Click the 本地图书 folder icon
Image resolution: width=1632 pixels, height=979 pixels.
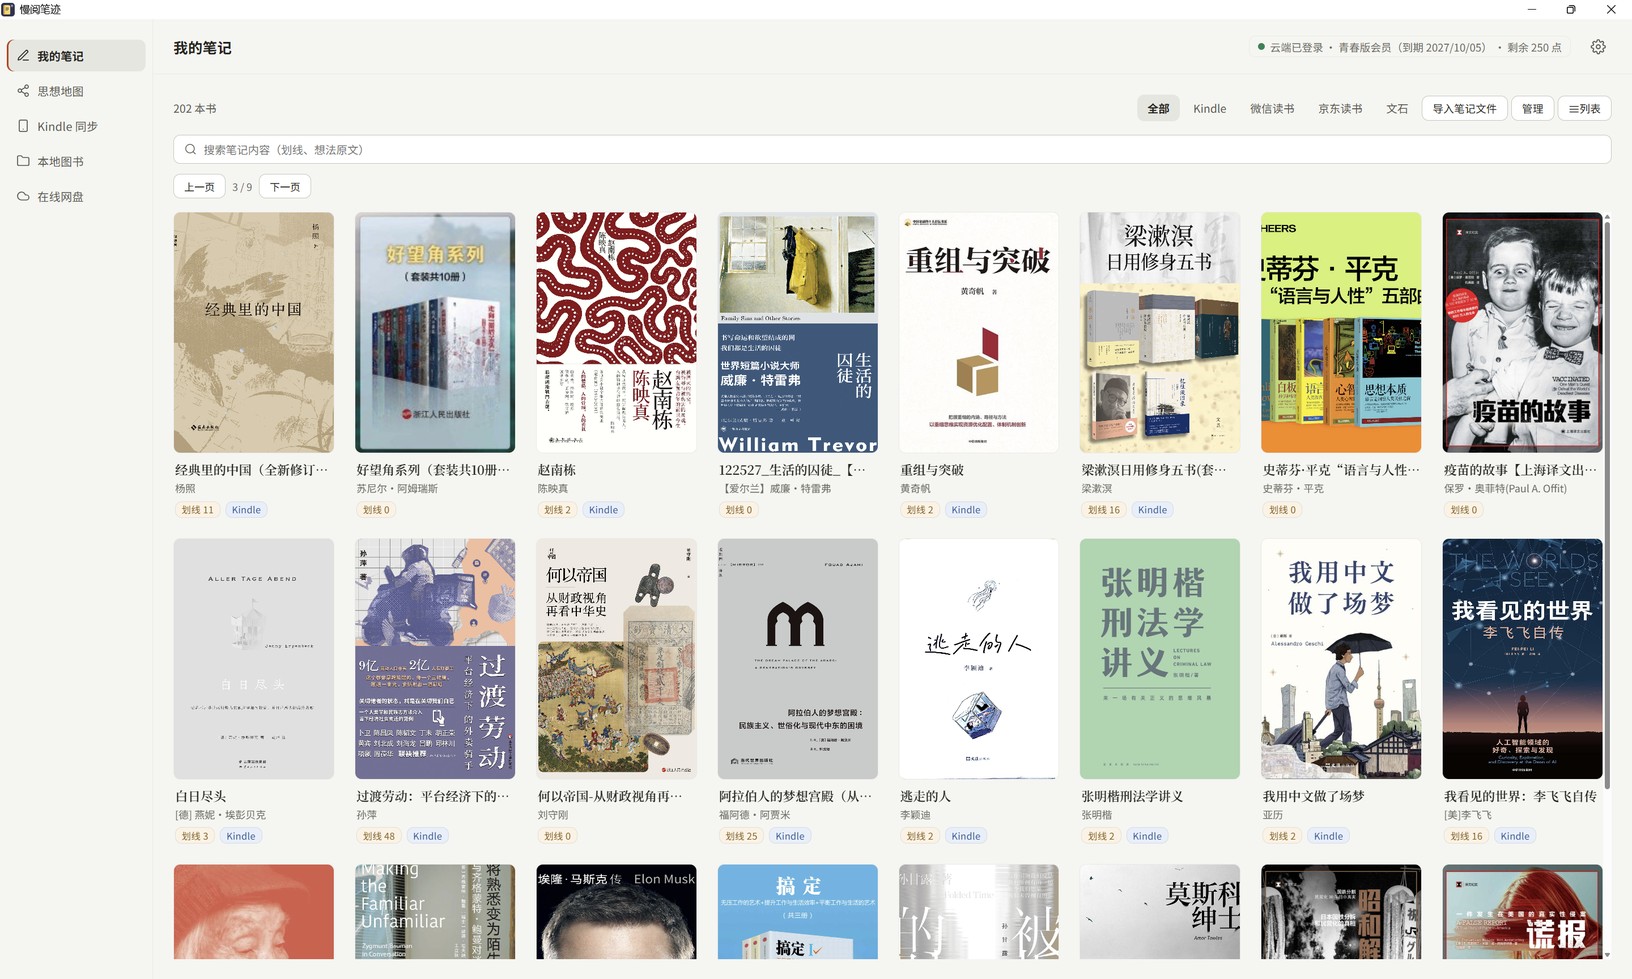[x=23, y=161]
